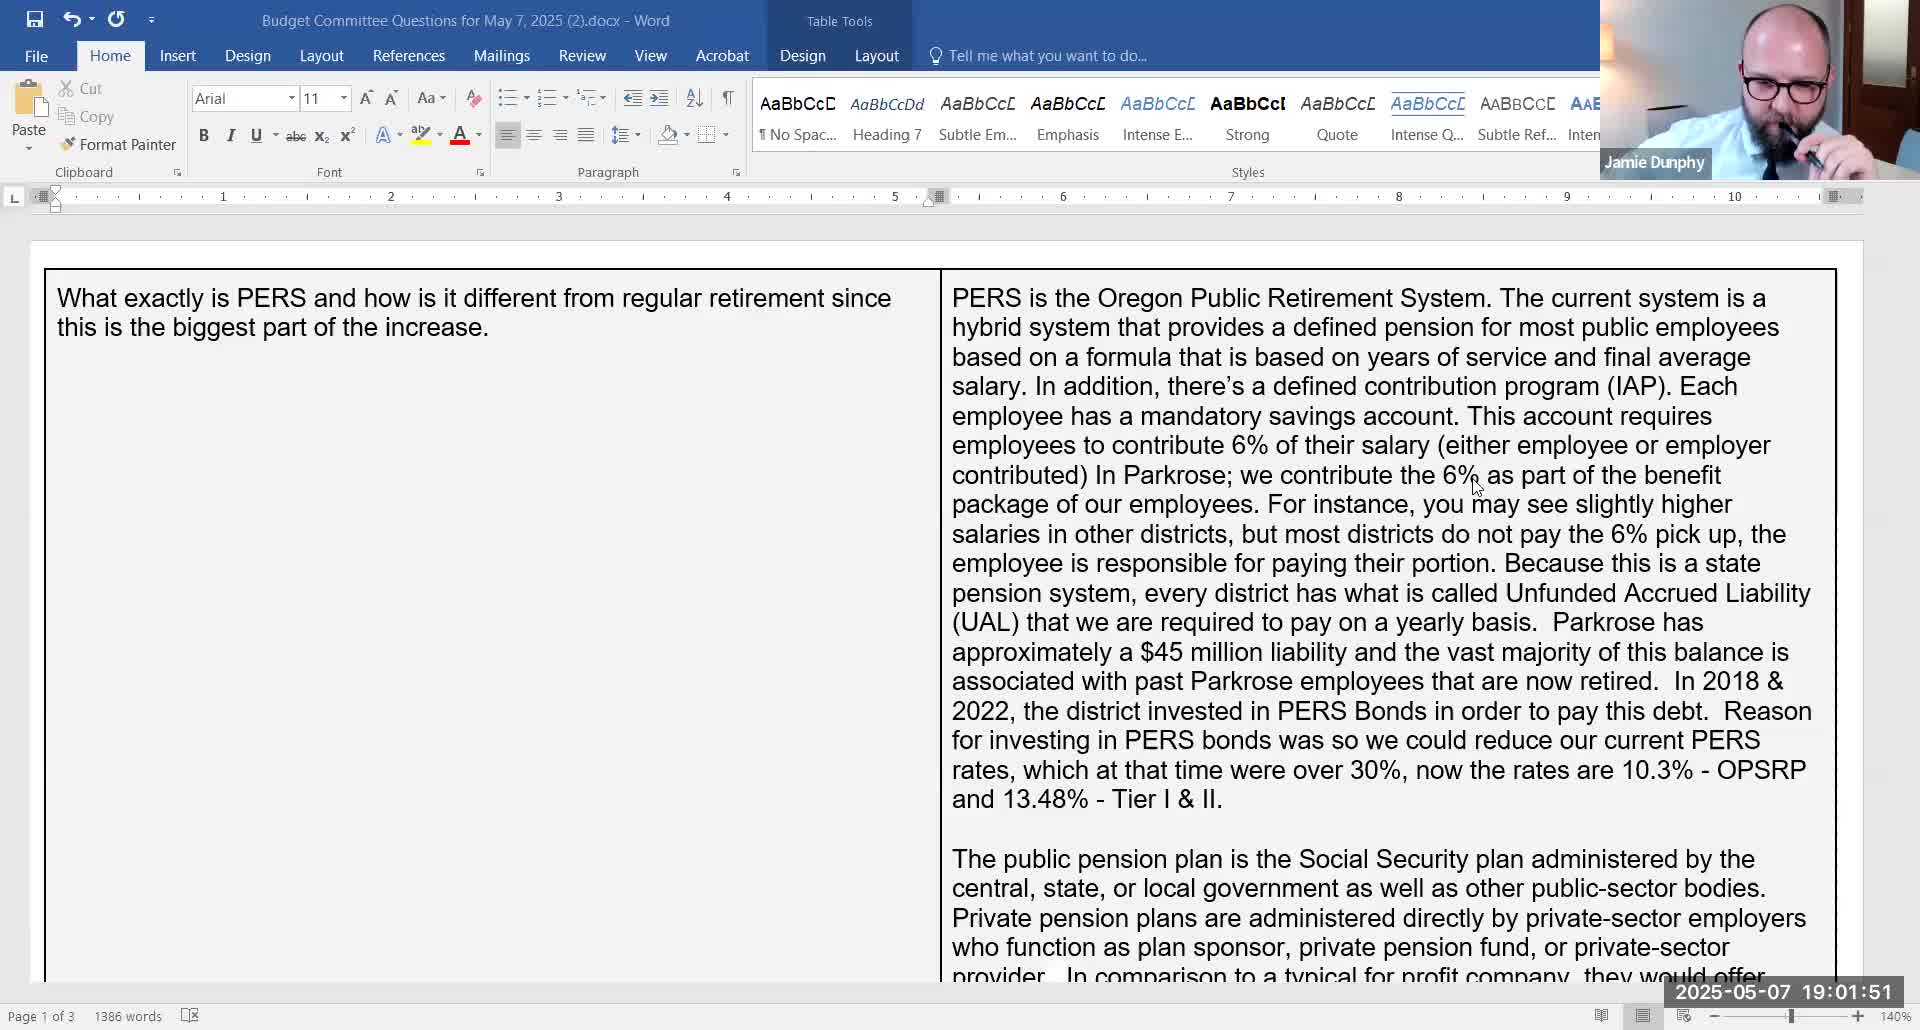
Task: Open the font name dropdown showing Arial
Action: (x=292, y=98)
